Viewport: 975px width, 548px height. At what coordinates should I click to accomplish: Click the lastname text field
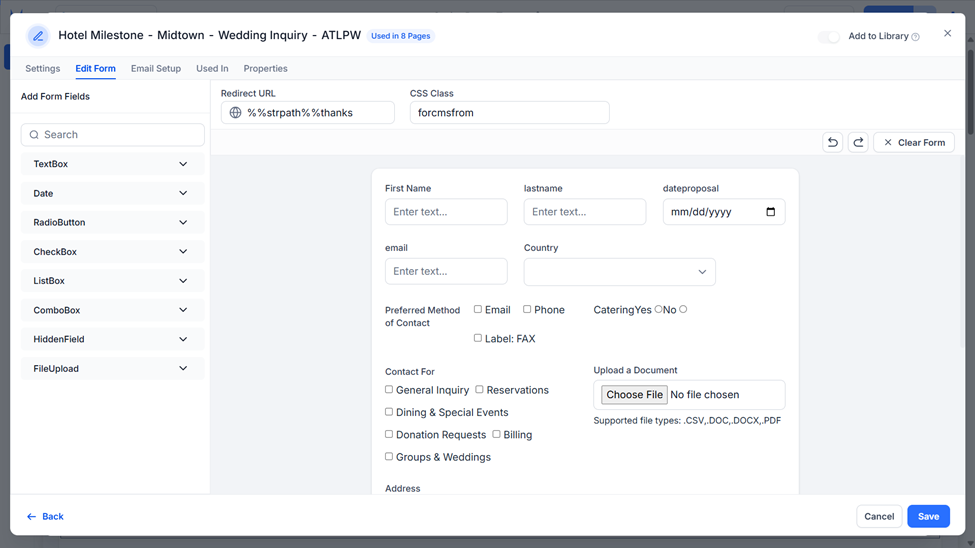point(585,211)
